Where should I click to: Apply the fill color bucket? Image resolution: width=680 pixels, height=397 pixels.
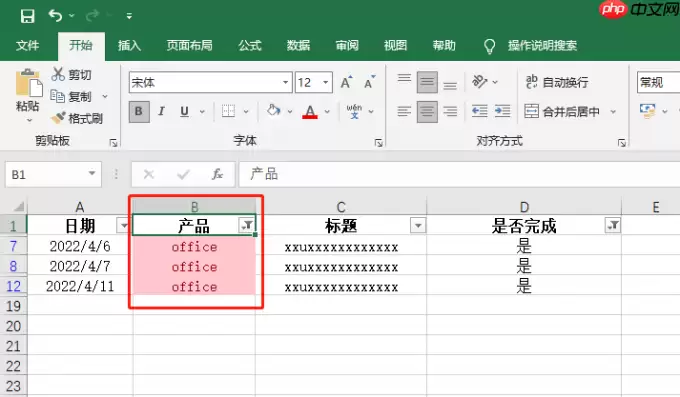273,111
